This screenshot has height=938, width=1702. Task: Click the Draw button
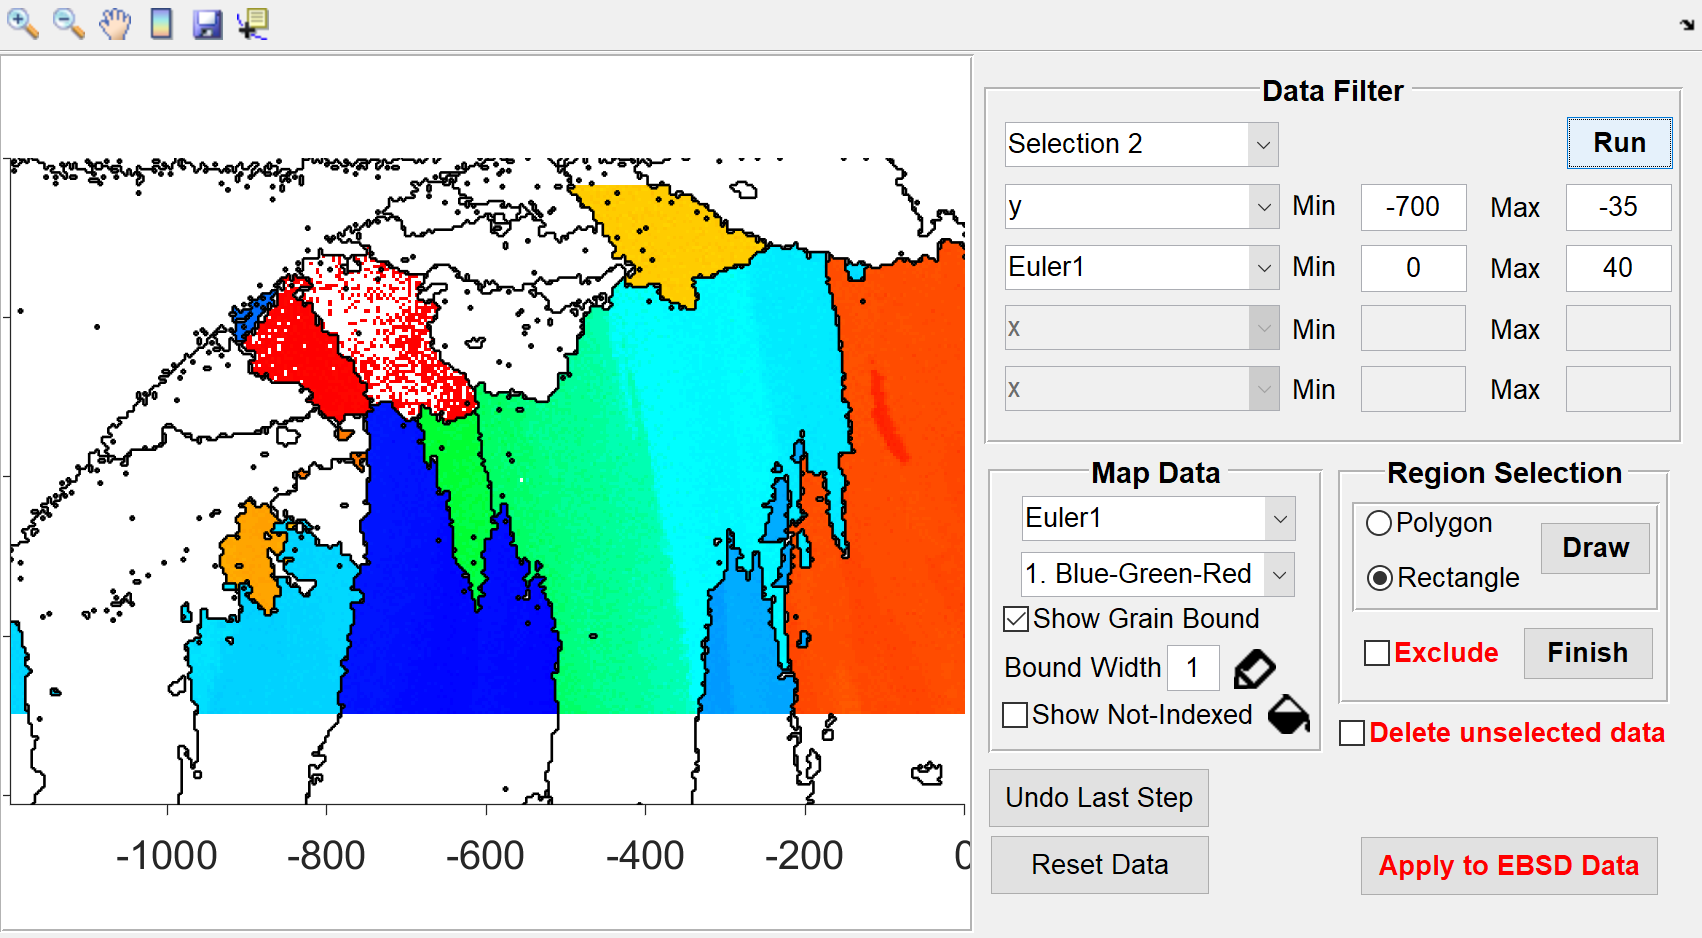click(1595, 548)
